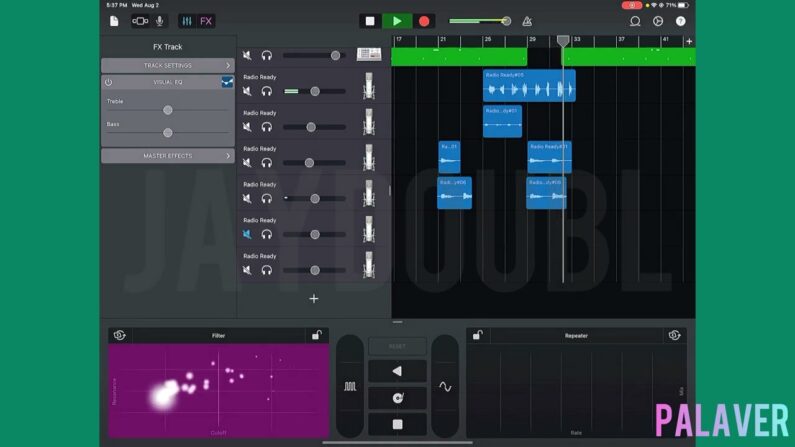This screenshot has height=447, width=795.
Task: Add a new song section at ruler end
Action: (x=689, y=41)
